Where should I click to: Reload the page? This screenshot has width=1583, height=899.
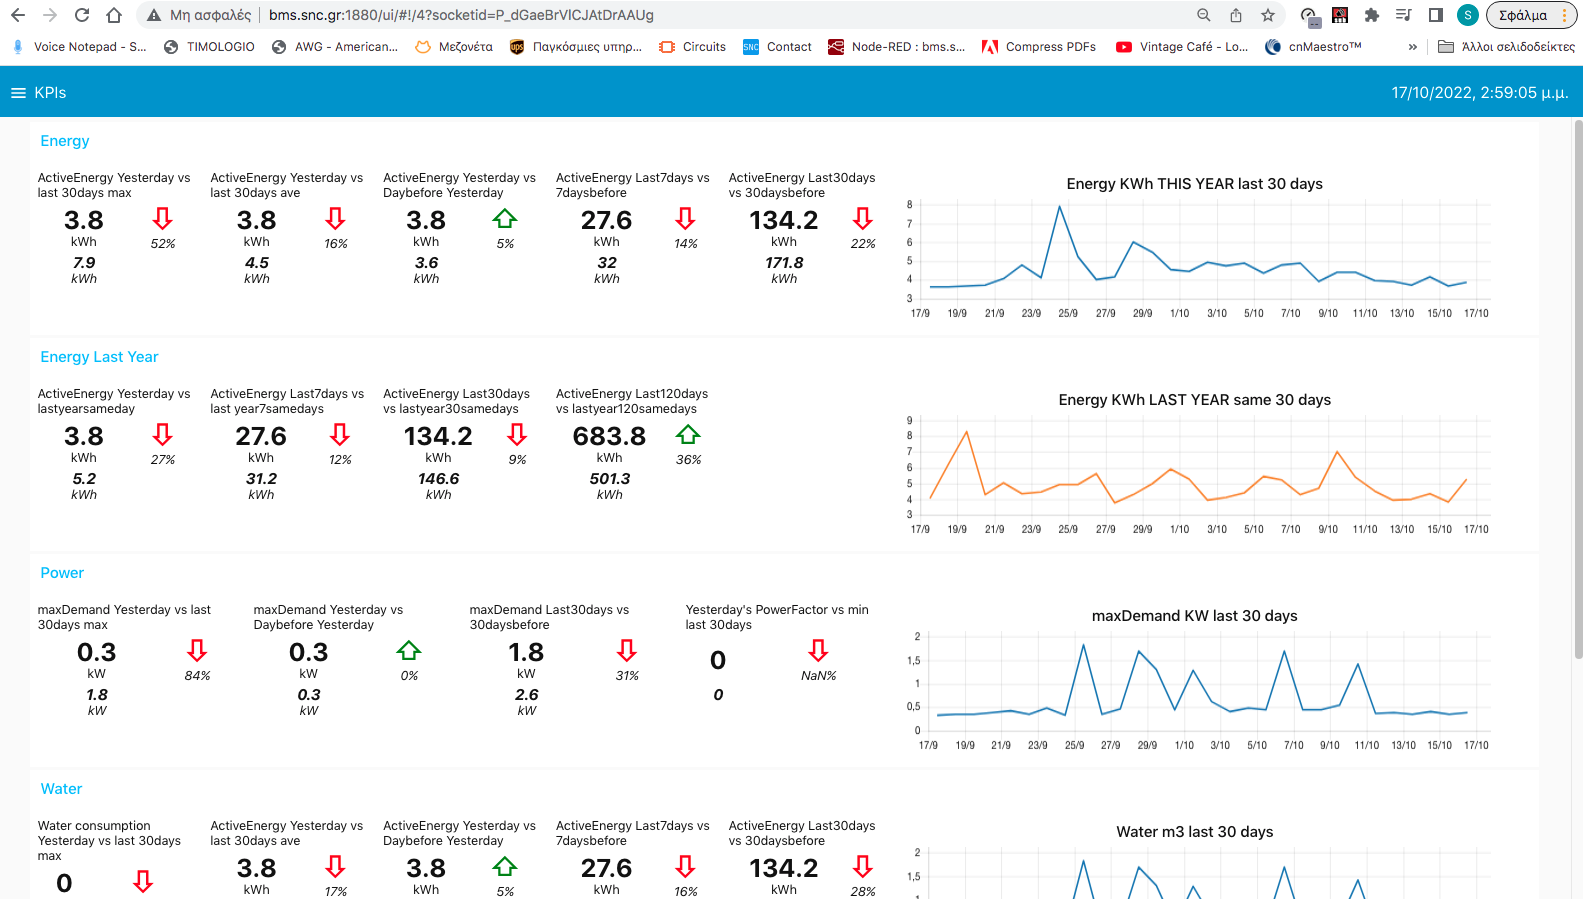point(82,15)
